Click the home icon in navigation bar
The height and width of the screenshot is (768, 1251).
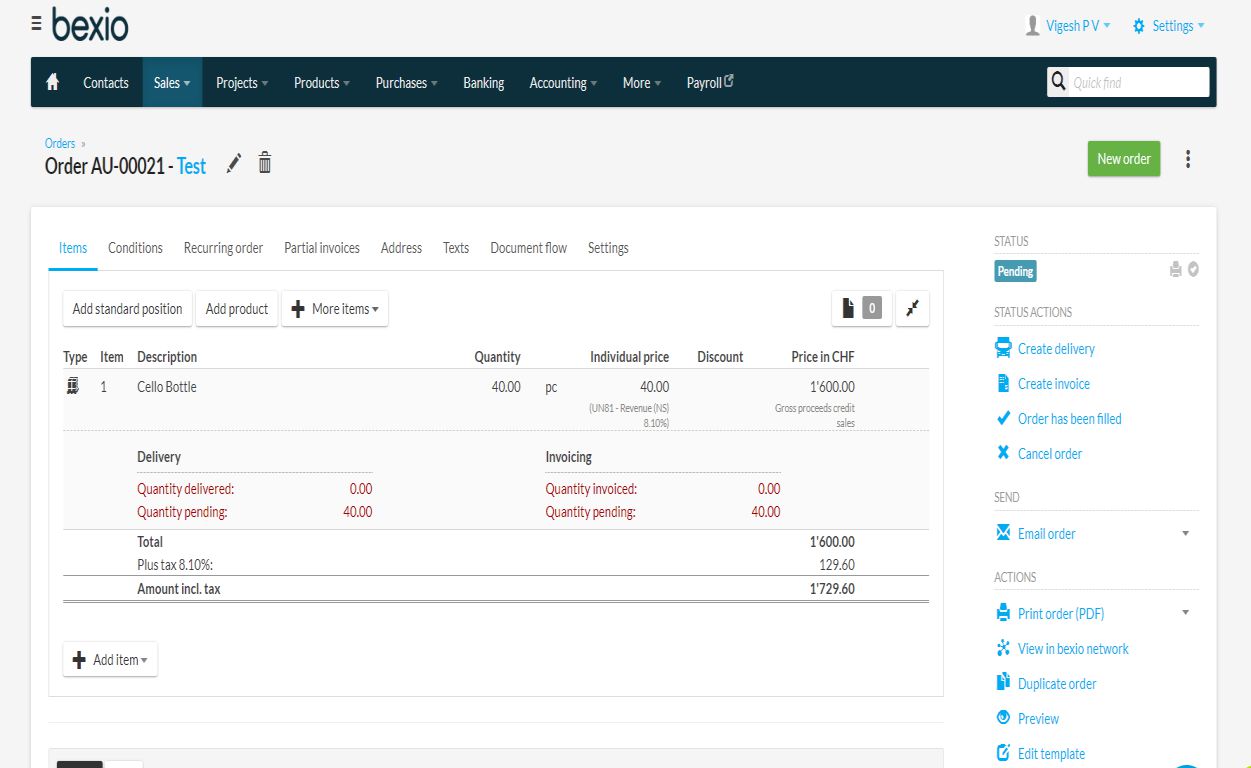click(53, 83)
